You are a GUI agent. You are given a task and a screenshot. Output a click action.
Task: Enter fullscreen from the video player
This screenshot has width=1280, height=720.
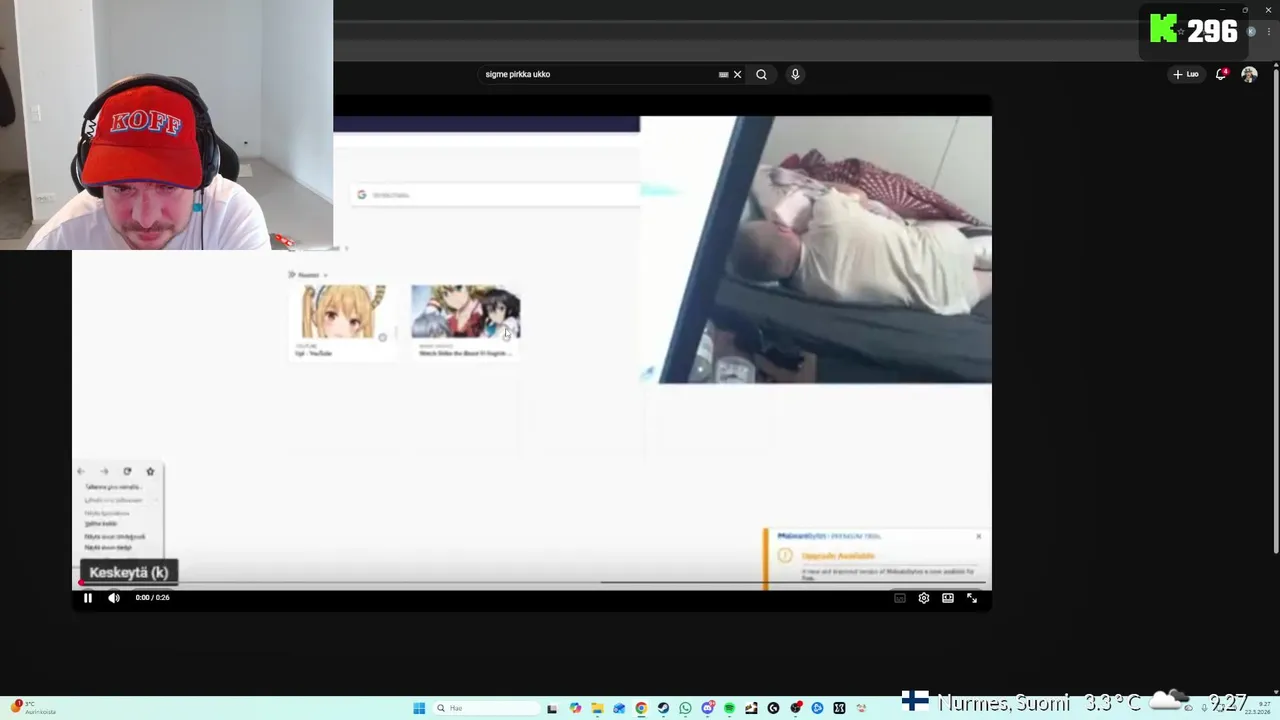[x=972, y=598]
